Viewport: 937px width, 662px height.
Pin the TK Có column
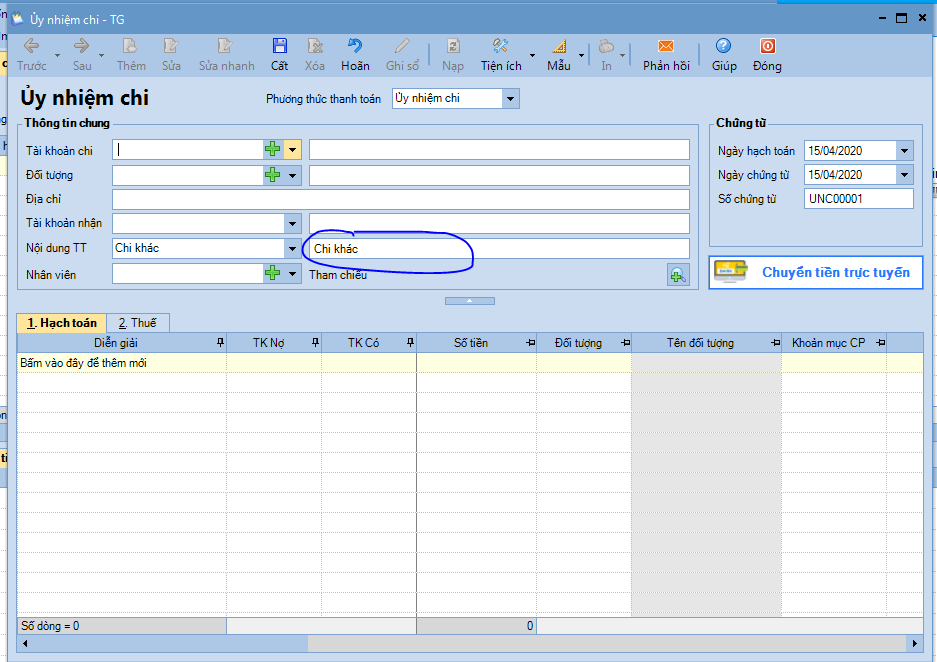click(411, 342)
